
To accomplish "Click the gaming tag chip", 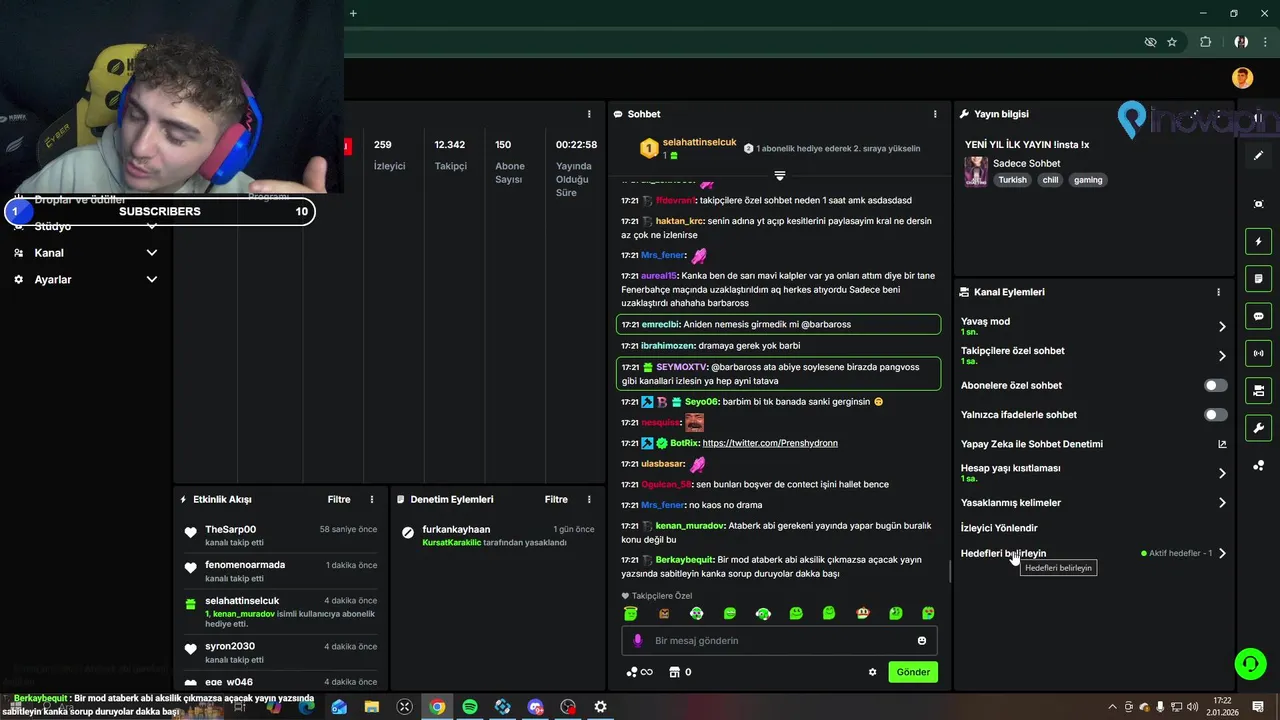I will coord(1088,180).
